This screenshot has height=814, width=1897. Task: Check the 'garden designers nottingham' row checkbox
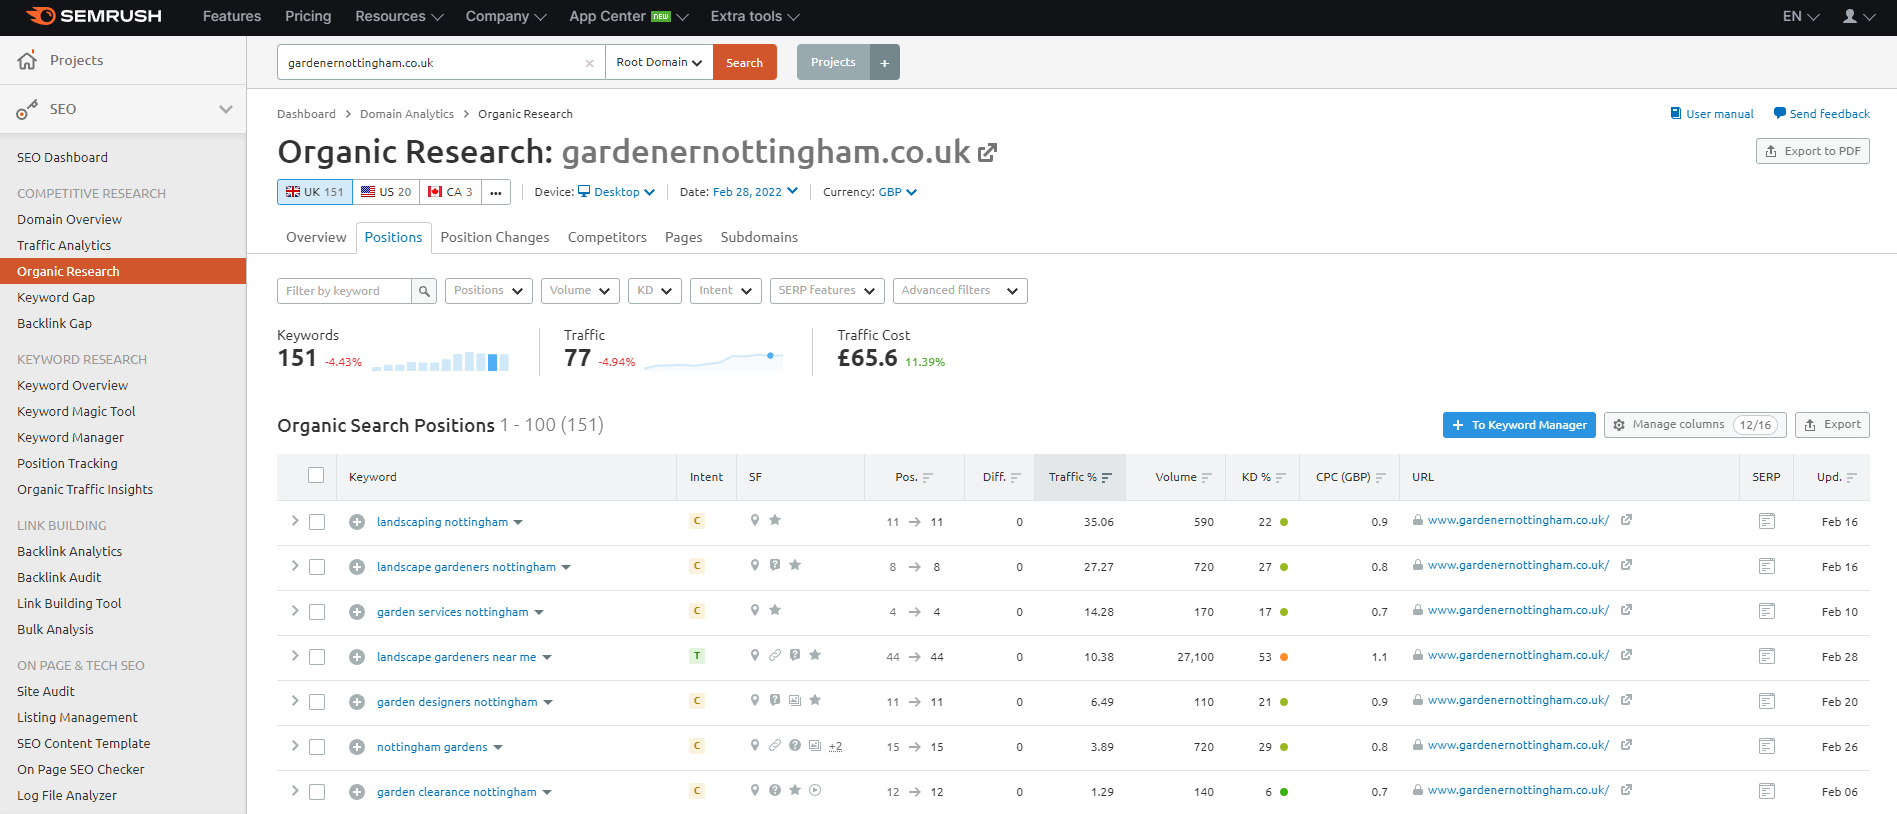tap(317, 702)
